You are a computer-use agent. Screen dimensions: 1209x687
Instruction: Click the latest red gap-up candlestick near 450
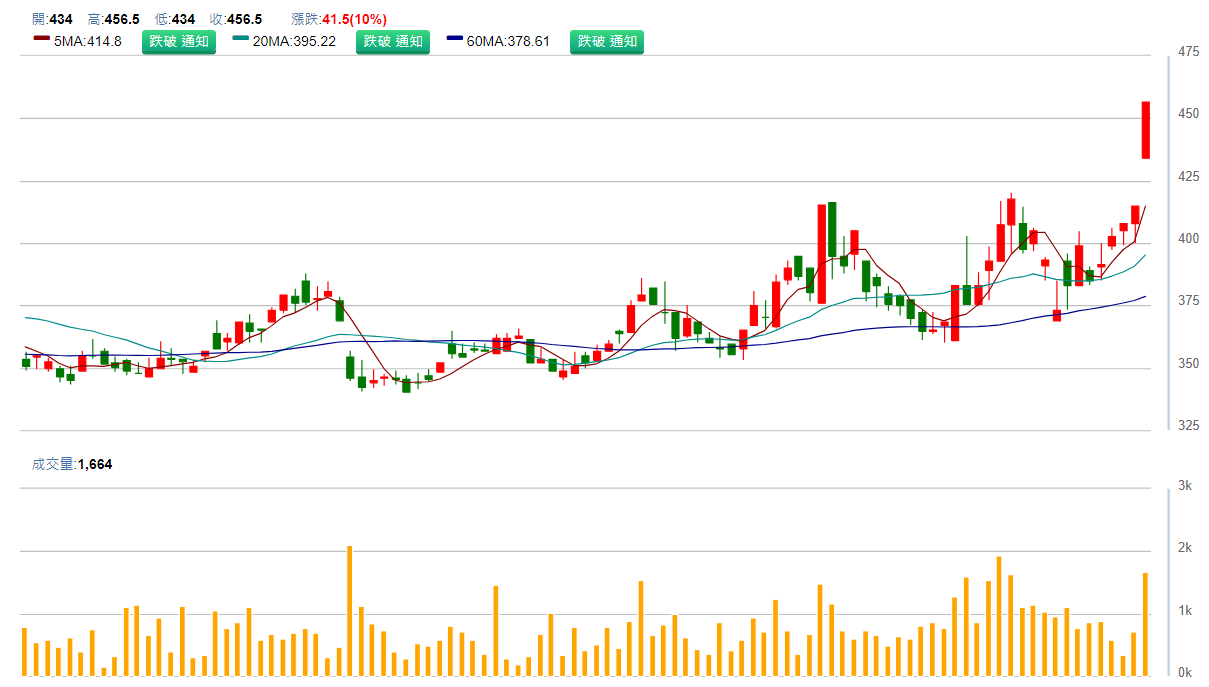pyautogui.click(x=1146, y=130)
